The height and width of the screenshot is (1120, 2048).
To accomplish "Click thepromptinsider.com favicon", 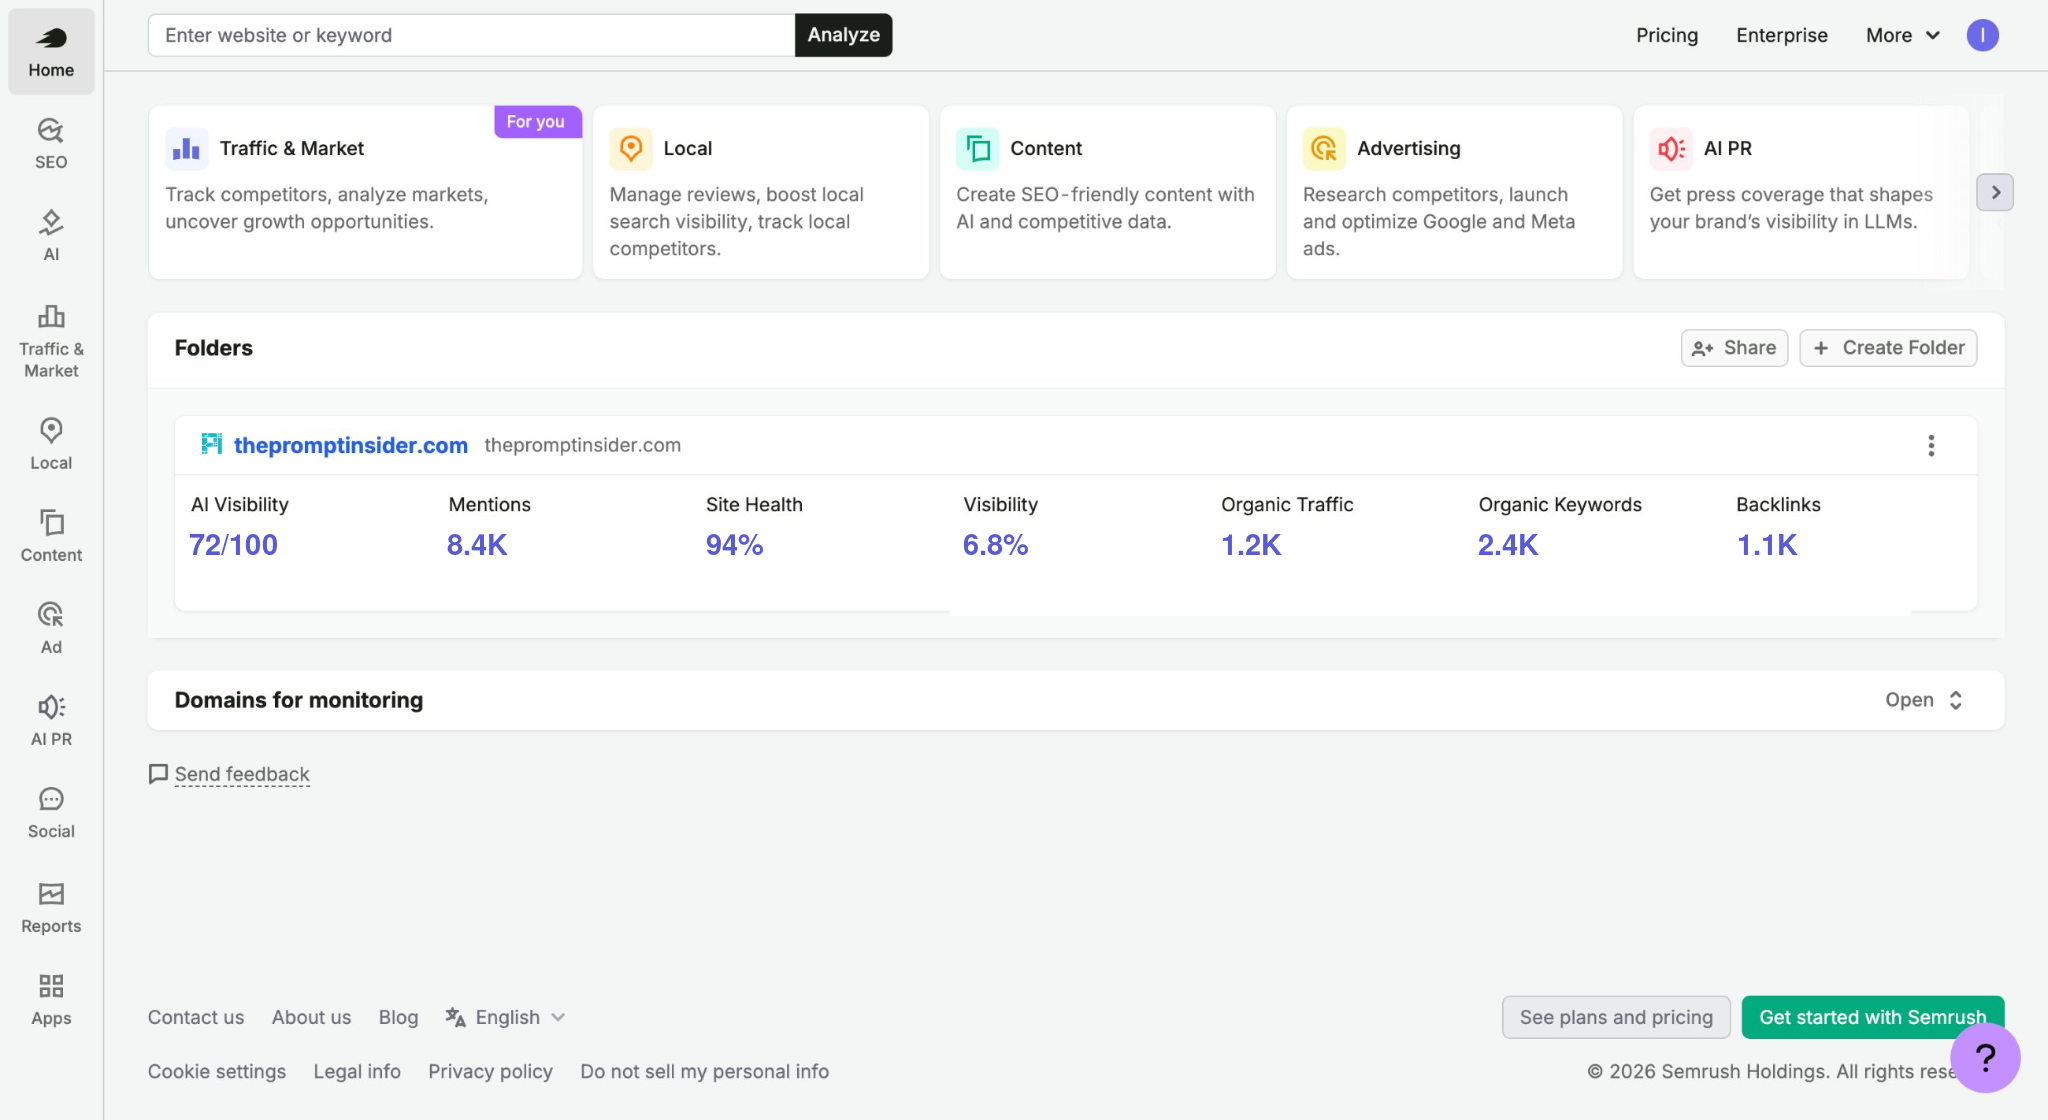I will (x=211, y=444).
